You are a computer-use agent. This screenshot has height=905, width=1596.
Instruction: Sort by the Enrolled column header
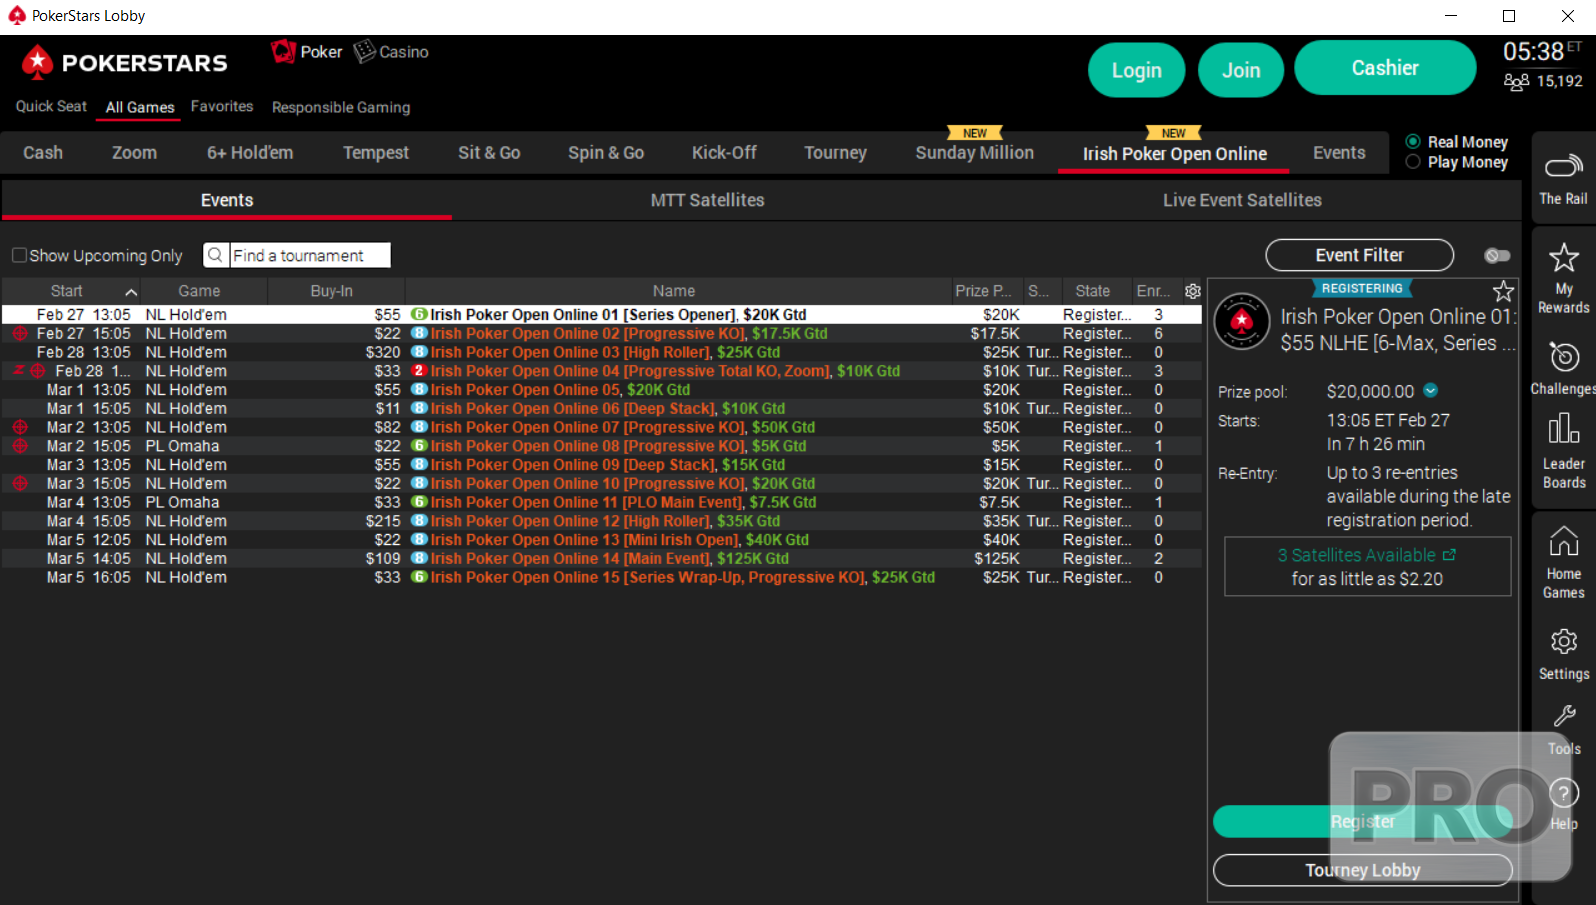(1154, 291)
